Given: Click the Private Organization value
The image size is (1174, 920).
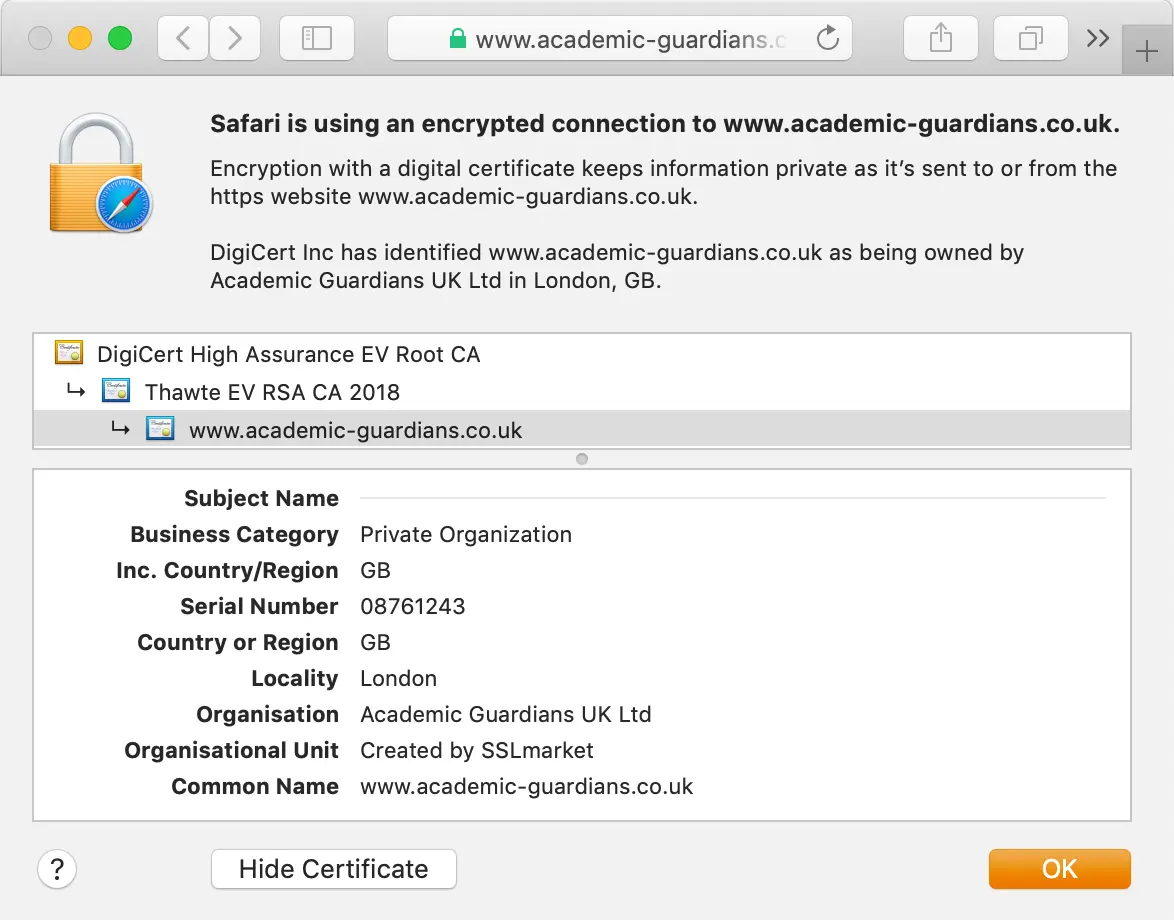Looking at the screenshot, I should point(466,534).
